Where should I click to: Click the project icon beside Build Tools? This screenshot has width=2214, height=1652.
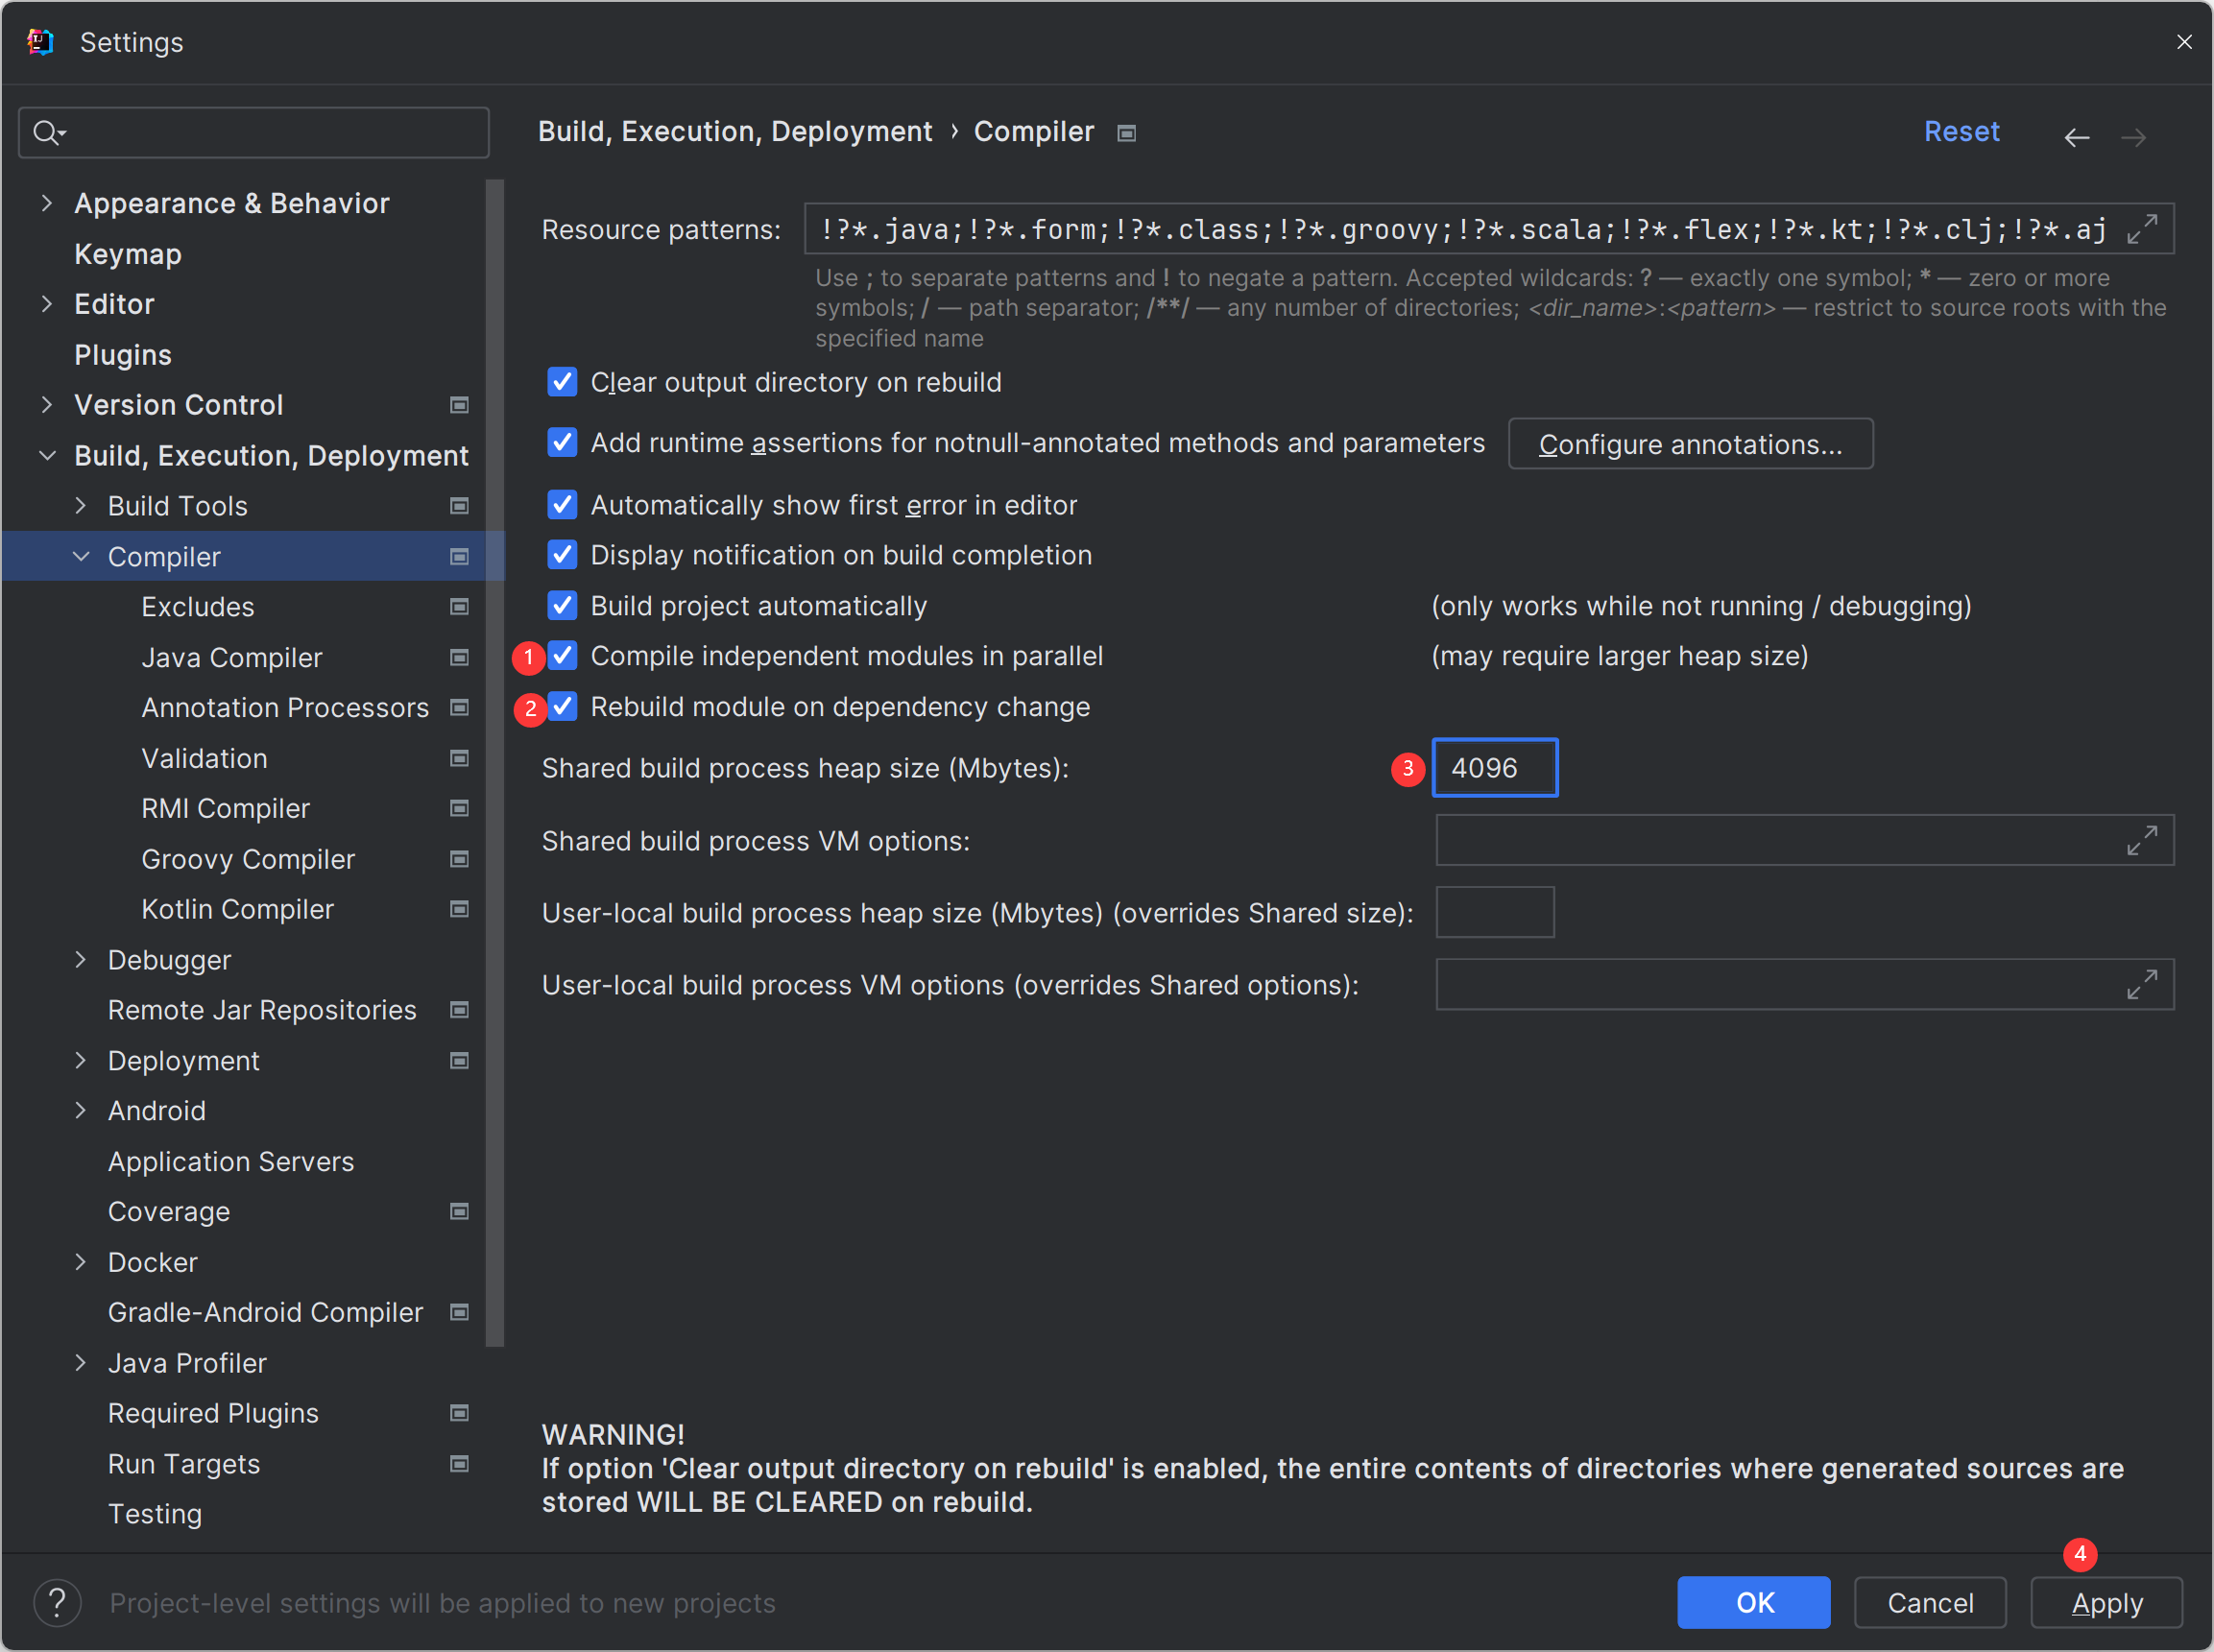[x=459, y=506]
